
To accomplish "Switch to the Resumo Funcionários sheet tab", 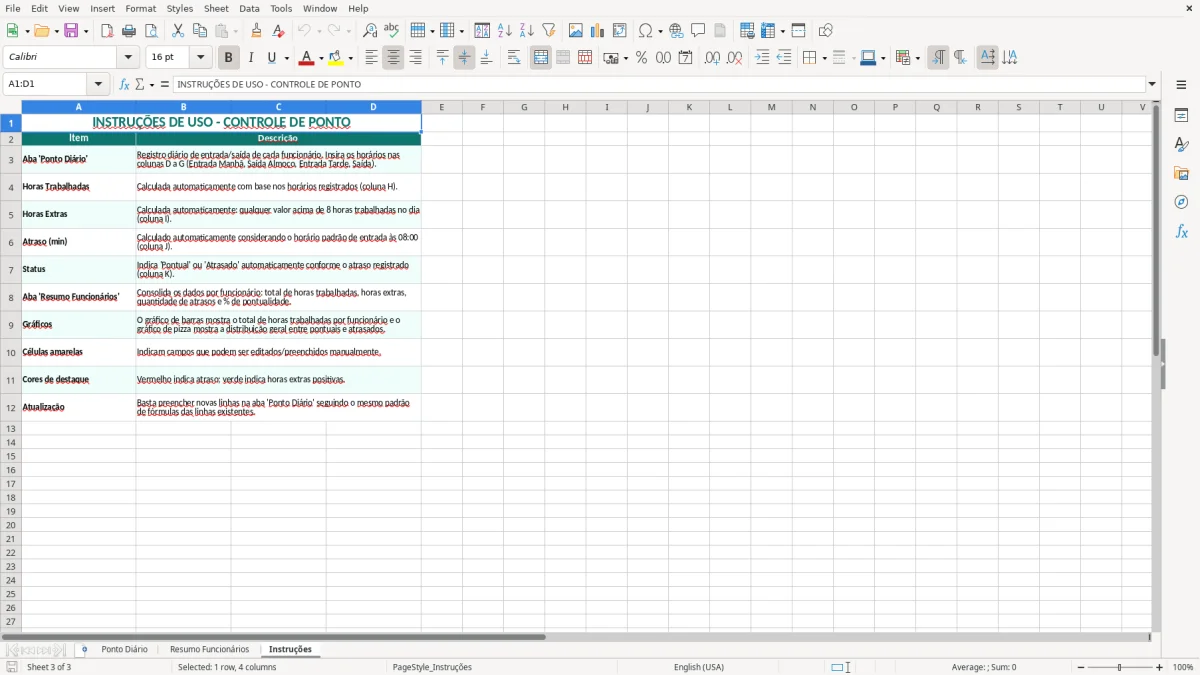I will tap(209, 650).
